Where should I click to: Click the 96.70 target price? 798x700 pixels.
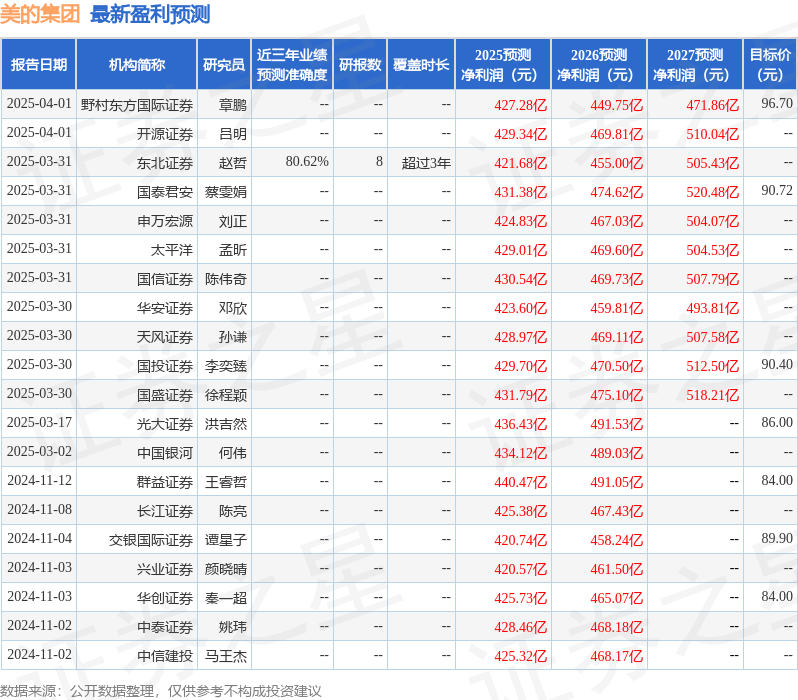pyautogui.click(x=777, y=103)
